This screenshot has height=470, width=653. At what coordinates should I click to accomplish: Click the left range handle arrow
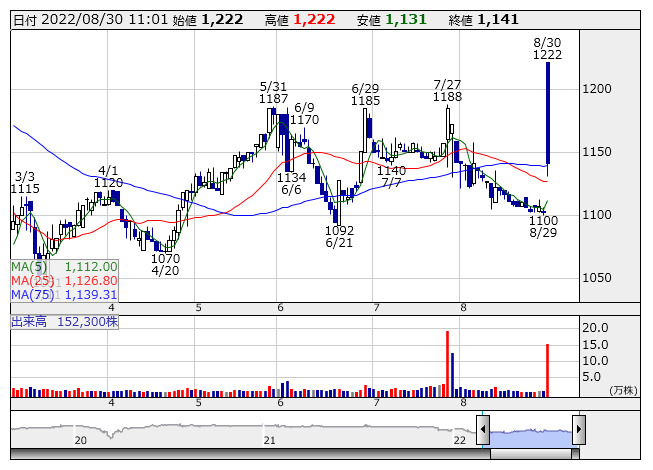coord(483,429)
